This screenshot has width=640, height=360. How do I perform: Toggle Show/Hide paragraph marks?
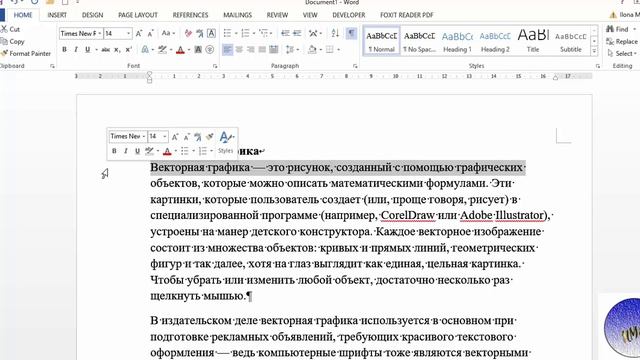click(x=351, y=33)
